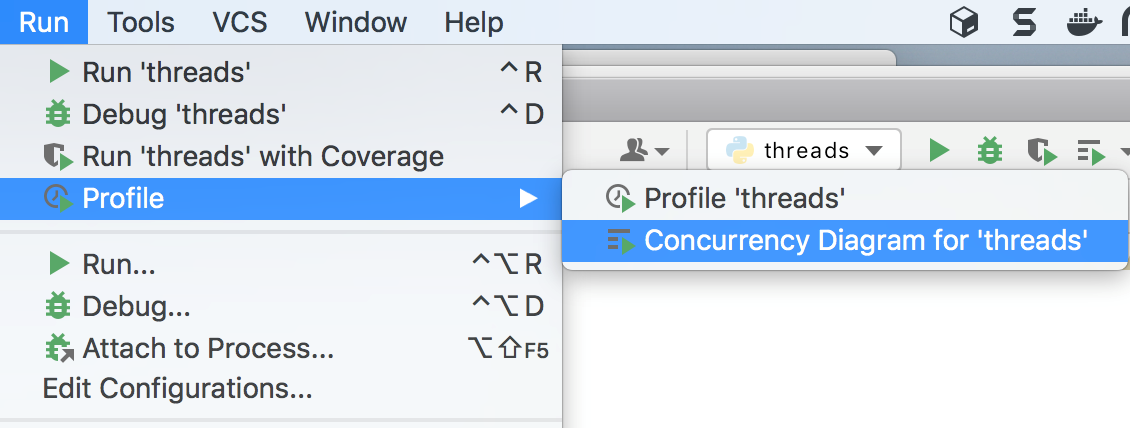Open the Docker icon in macOS menu bar
The width and height of the screenshot is (1130, 428).
1084,22
